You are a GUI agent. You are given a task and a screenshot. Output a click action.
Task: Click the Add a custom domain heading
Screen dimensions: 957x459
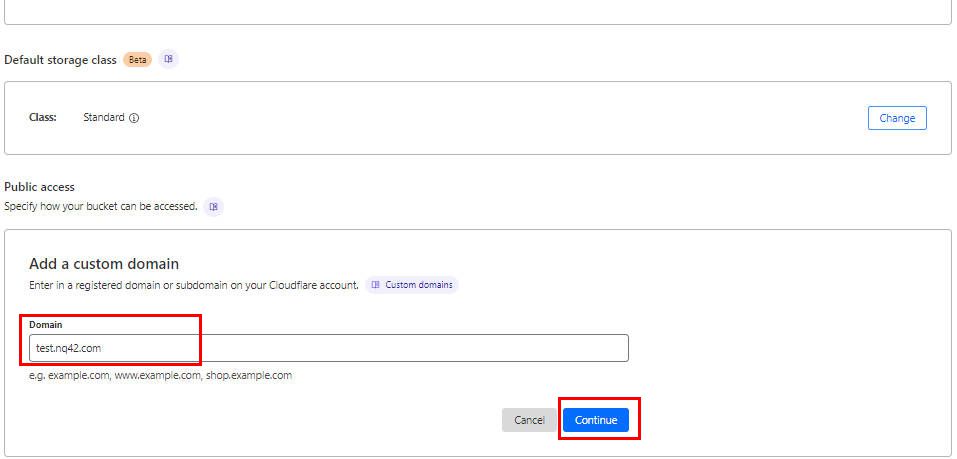(x=104, y=264)
